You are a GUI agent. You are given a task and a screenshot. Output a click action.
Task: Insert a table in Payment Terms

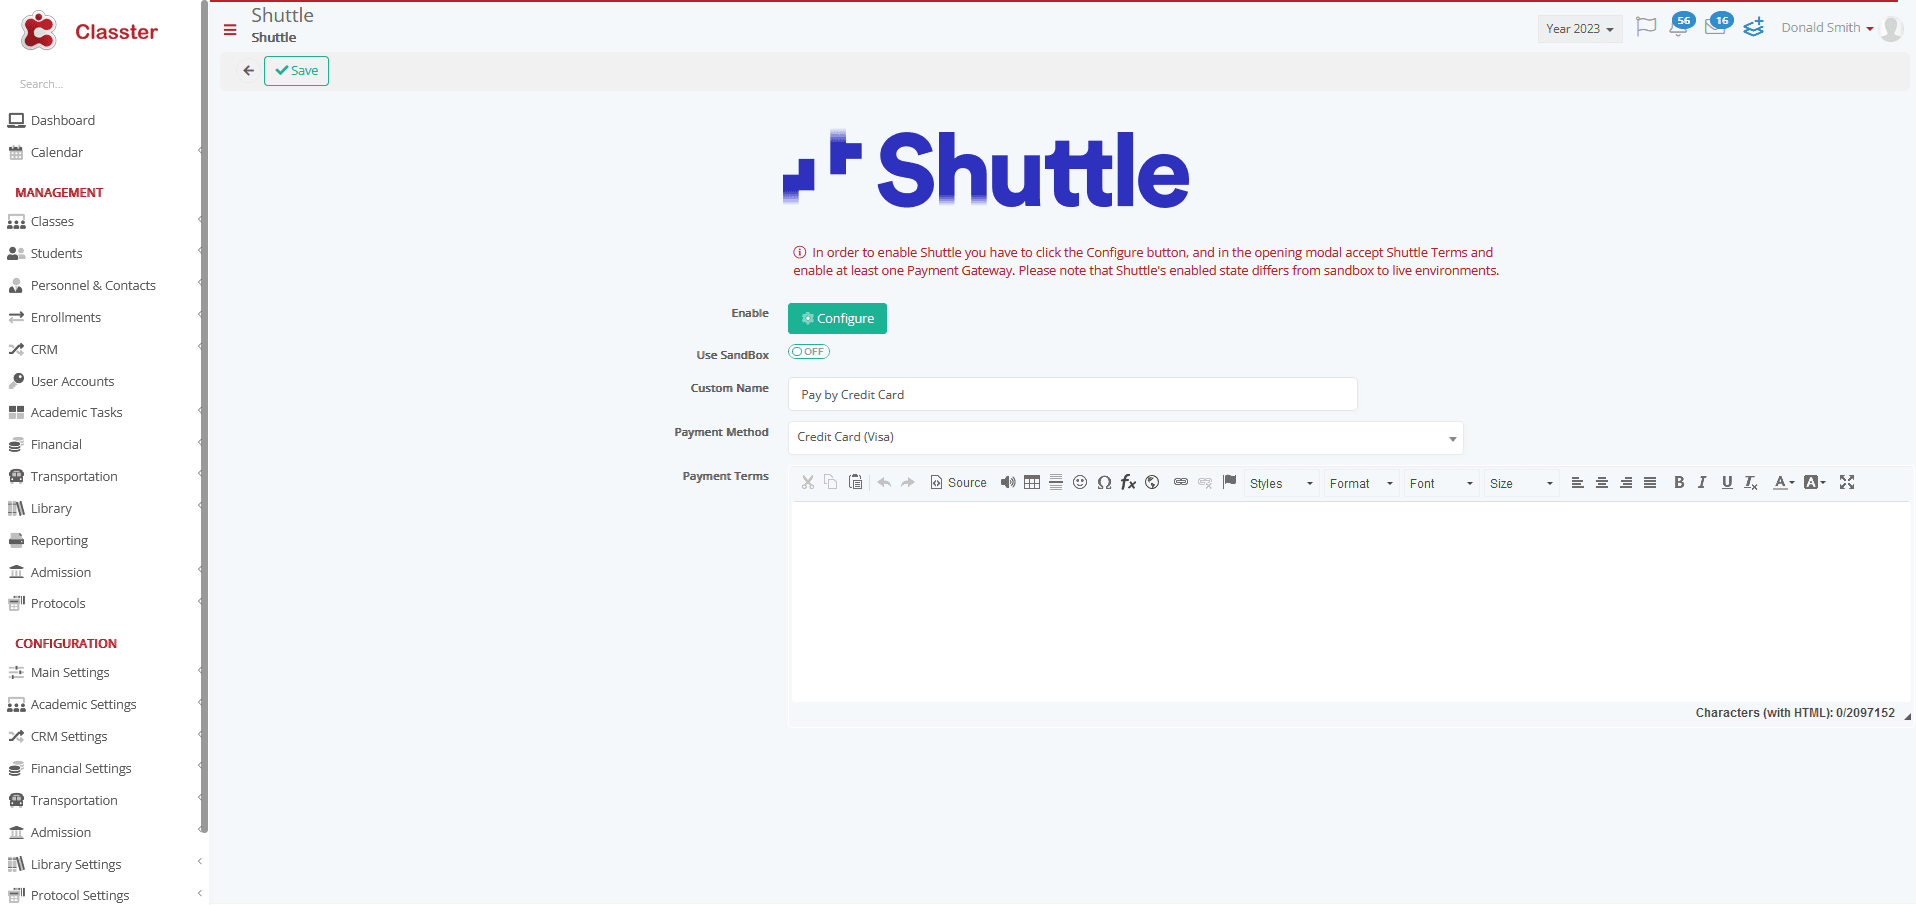coord(1032,482)
